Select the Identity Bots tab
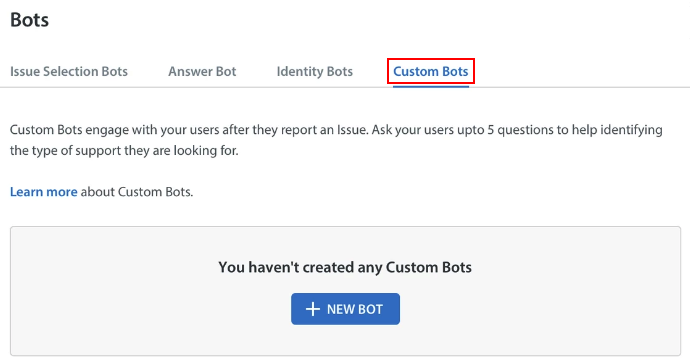The width and height of the screenshot is (690, 362). click(x=315, y=71)
